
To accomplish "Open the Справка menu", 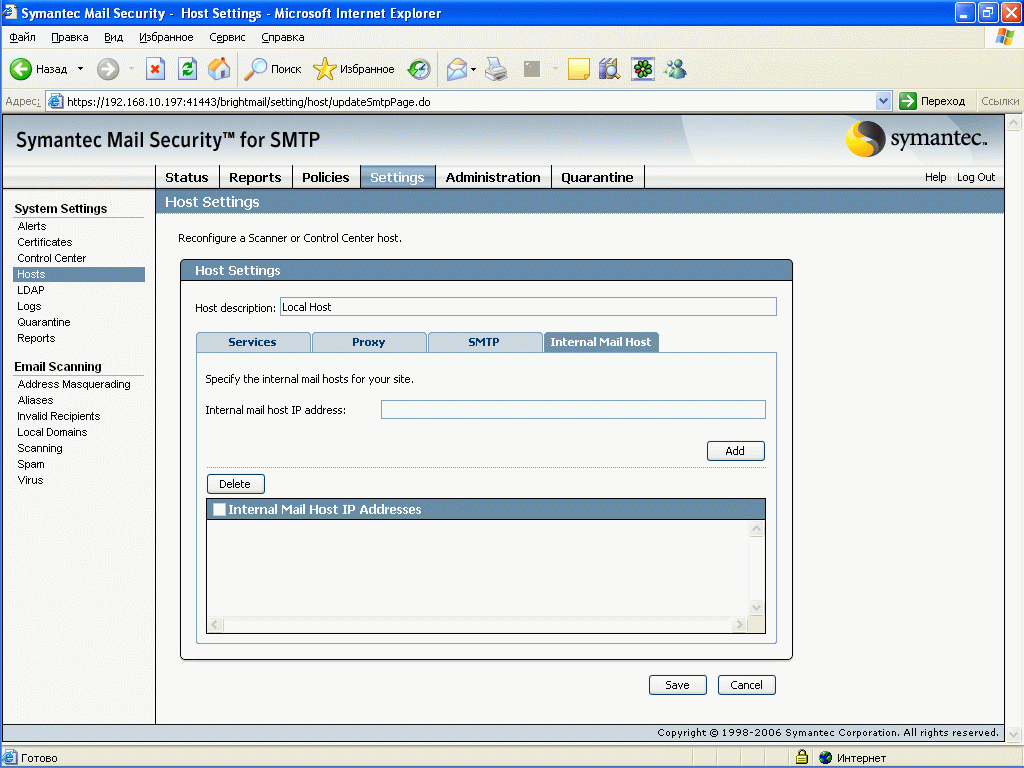I will pos(283,37).
